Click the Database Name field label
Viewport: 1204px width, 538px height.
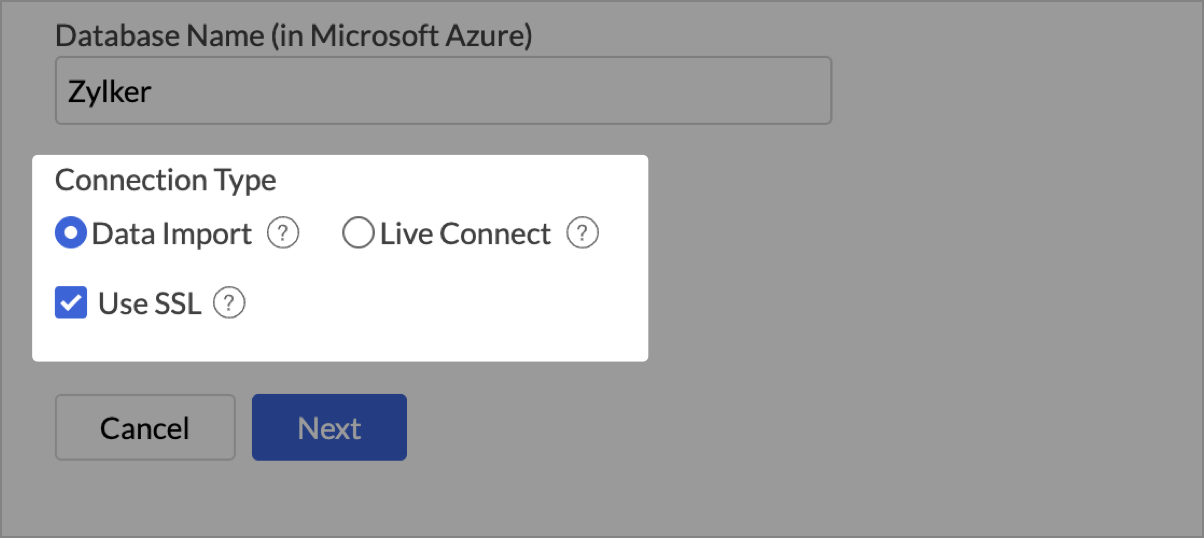coord(294,36)
